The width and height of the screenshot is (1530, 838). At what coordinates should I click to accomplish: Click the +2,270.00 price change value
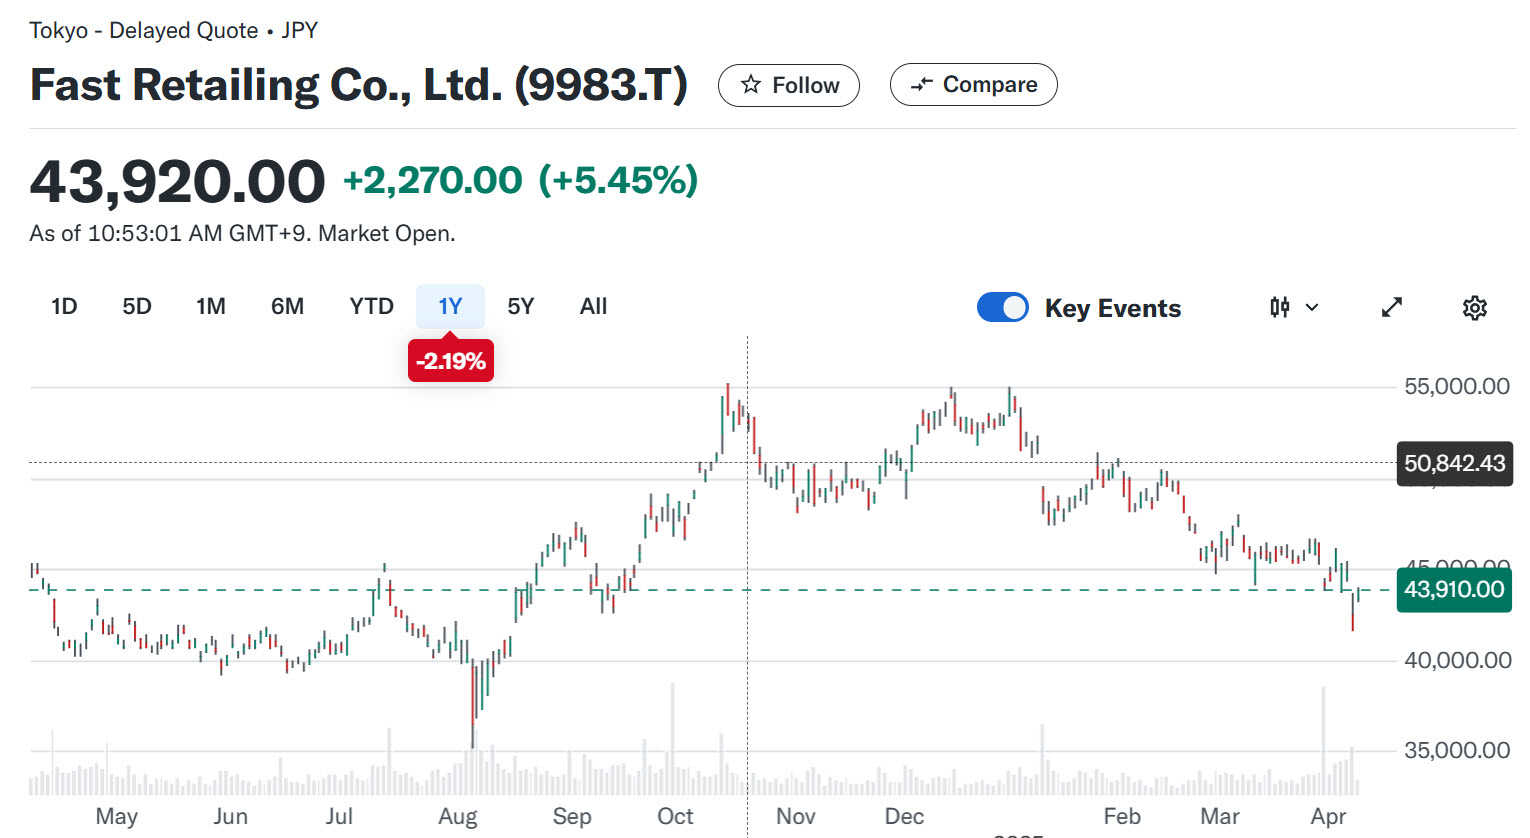pyautogui.click(x=432, y=181)
